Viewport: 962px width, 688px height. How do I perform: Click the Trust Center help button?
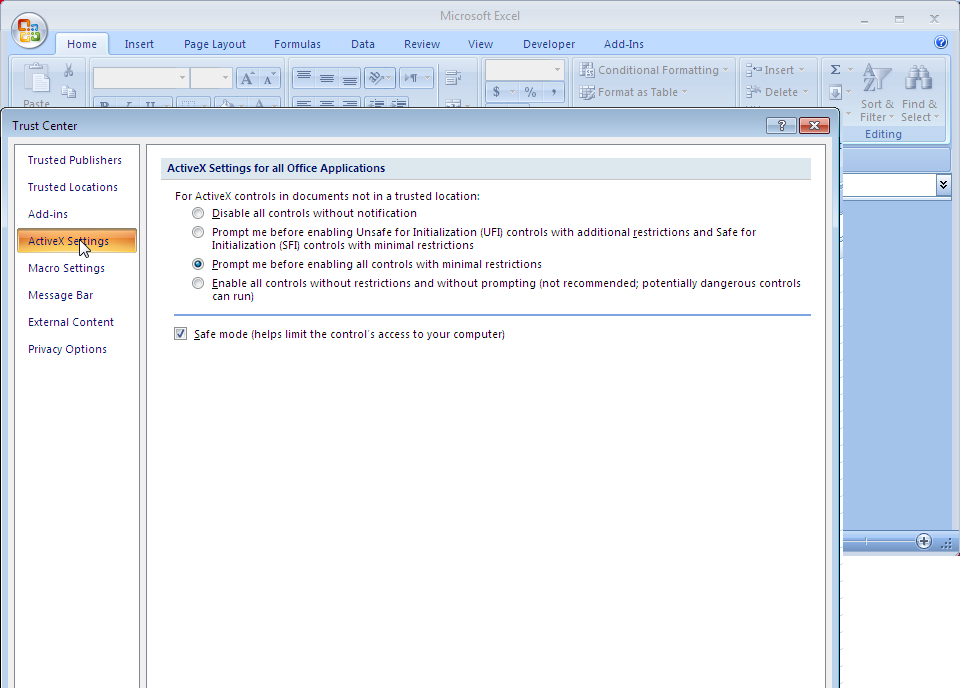[781, 125]
